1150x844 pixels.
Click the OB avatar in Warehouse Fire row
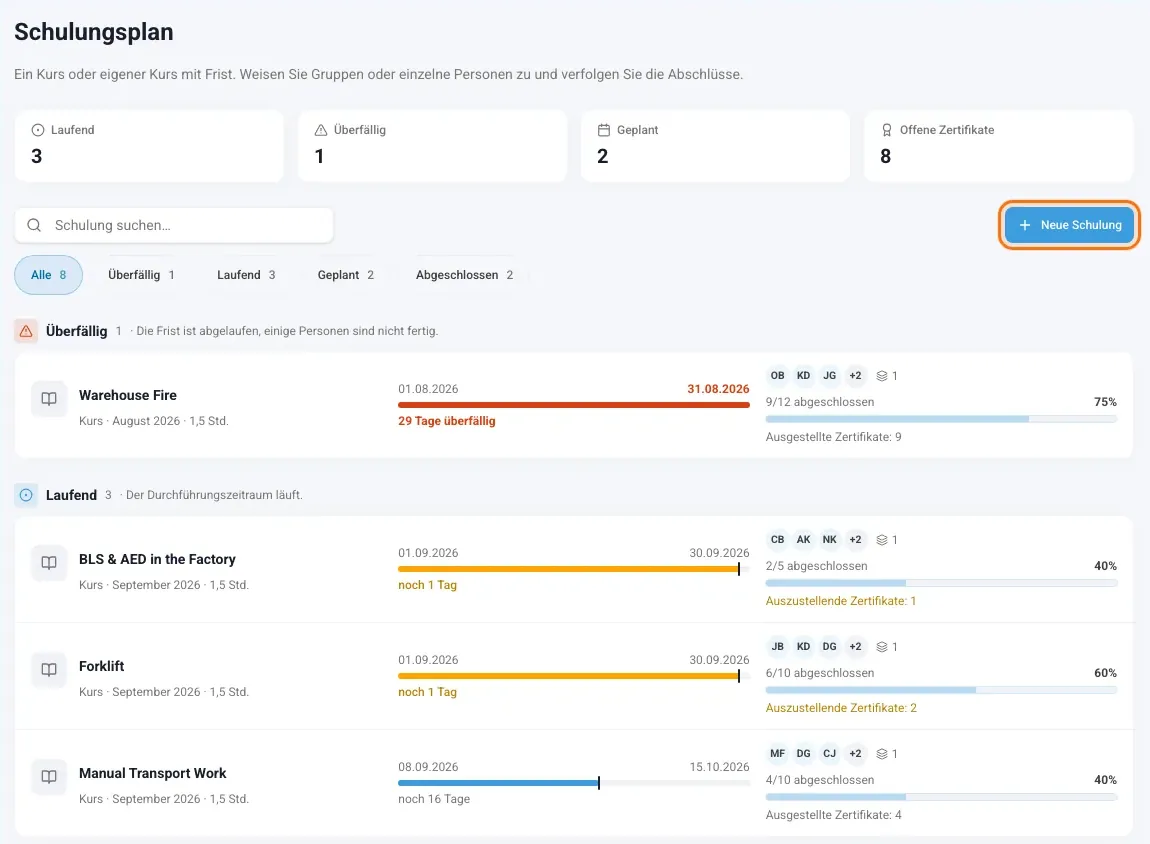click(x=777, y=376)
